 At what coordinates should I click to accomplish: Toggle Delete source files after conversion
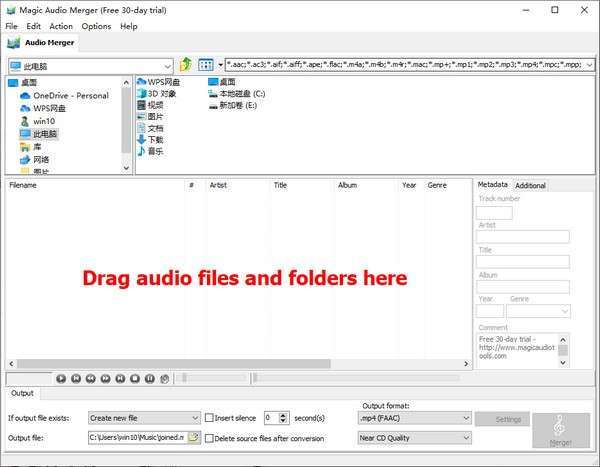210,437
